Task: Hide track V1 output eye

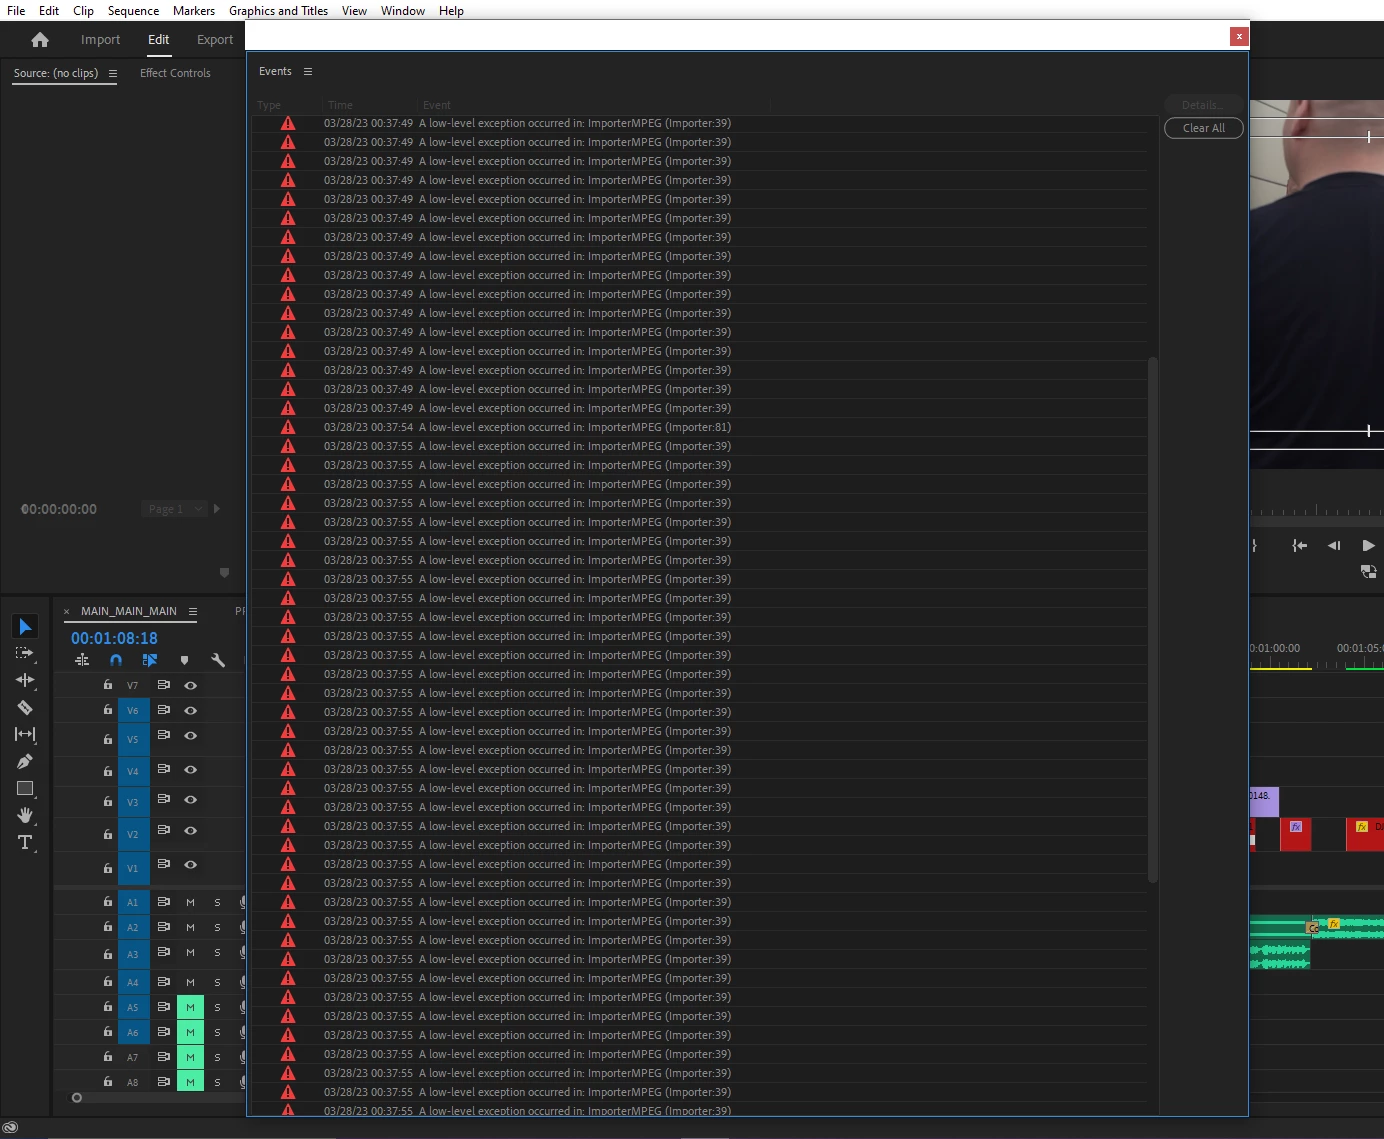Action: click(x=190, y=865)
